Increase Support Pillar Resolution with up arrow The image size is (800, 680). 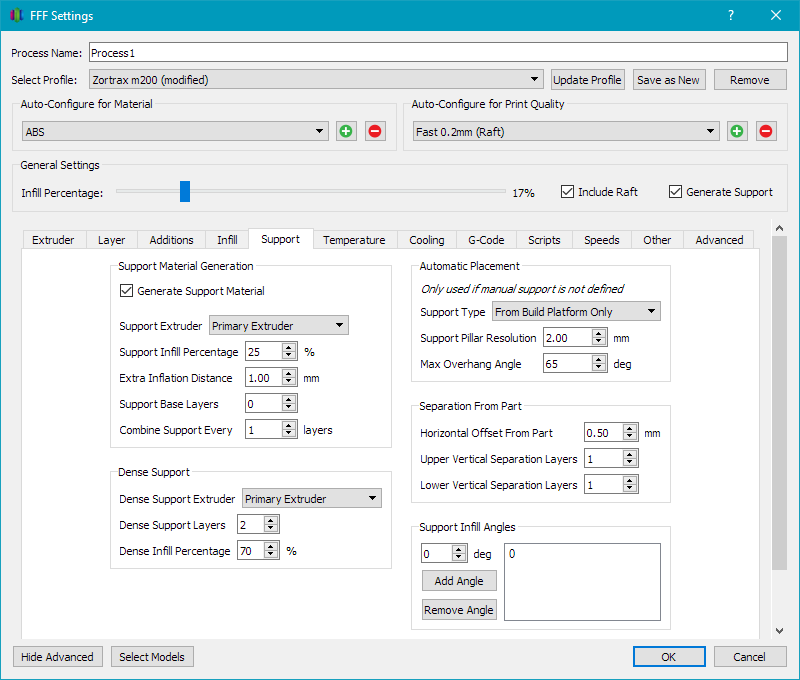point(599,333)
